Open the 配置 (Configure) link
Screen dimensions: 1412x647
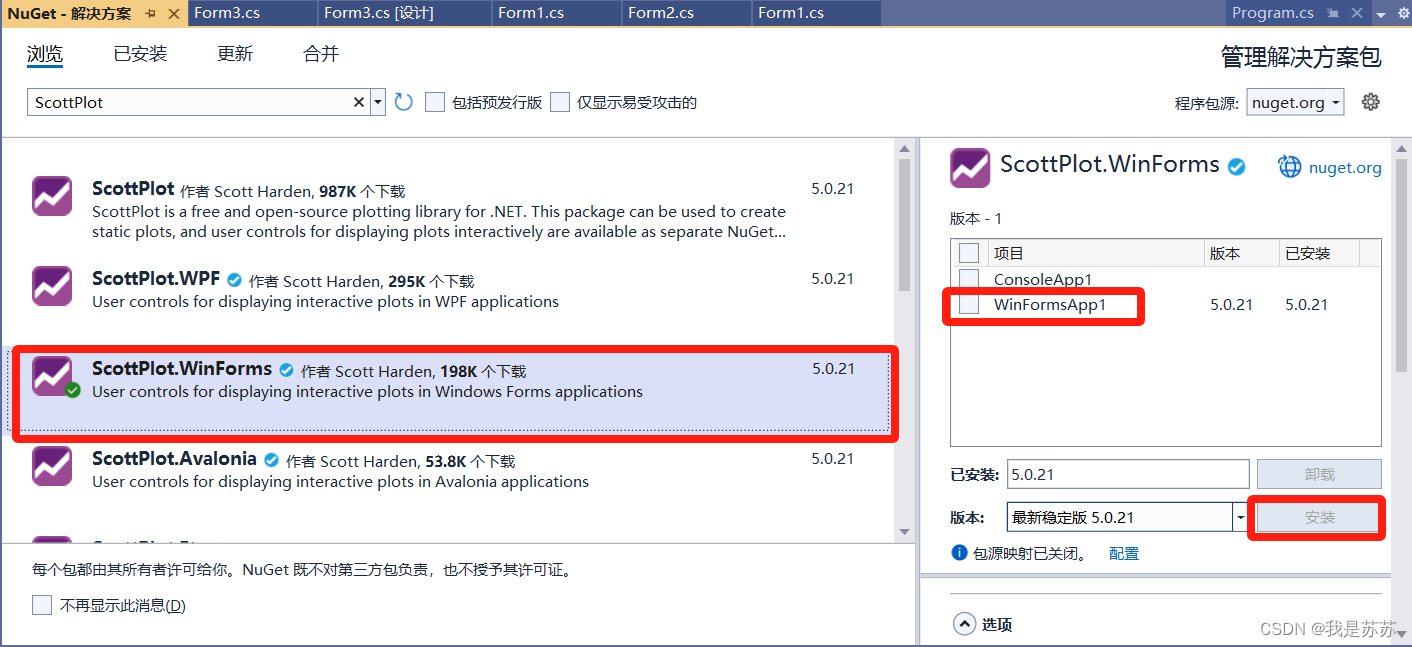(1124, 553)
